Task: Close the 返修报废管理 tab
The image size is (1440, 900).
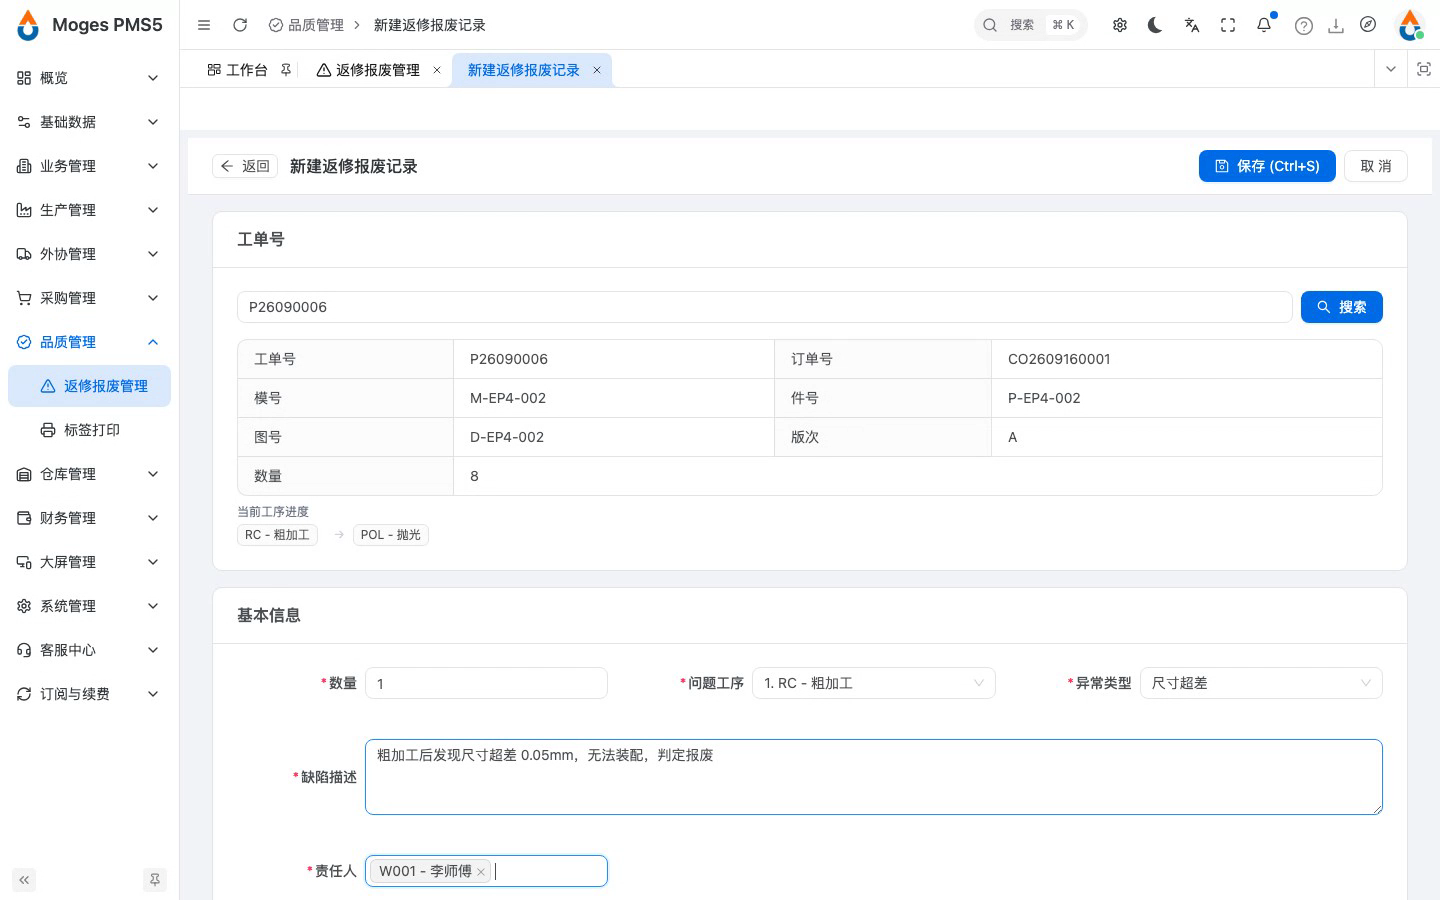Action: [437, 70]
